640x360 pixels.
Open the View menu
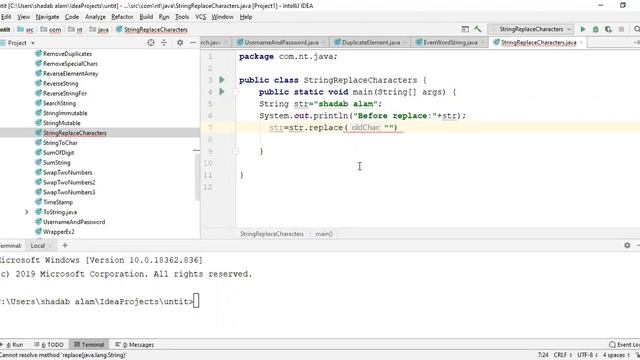(x=24, y=17)
